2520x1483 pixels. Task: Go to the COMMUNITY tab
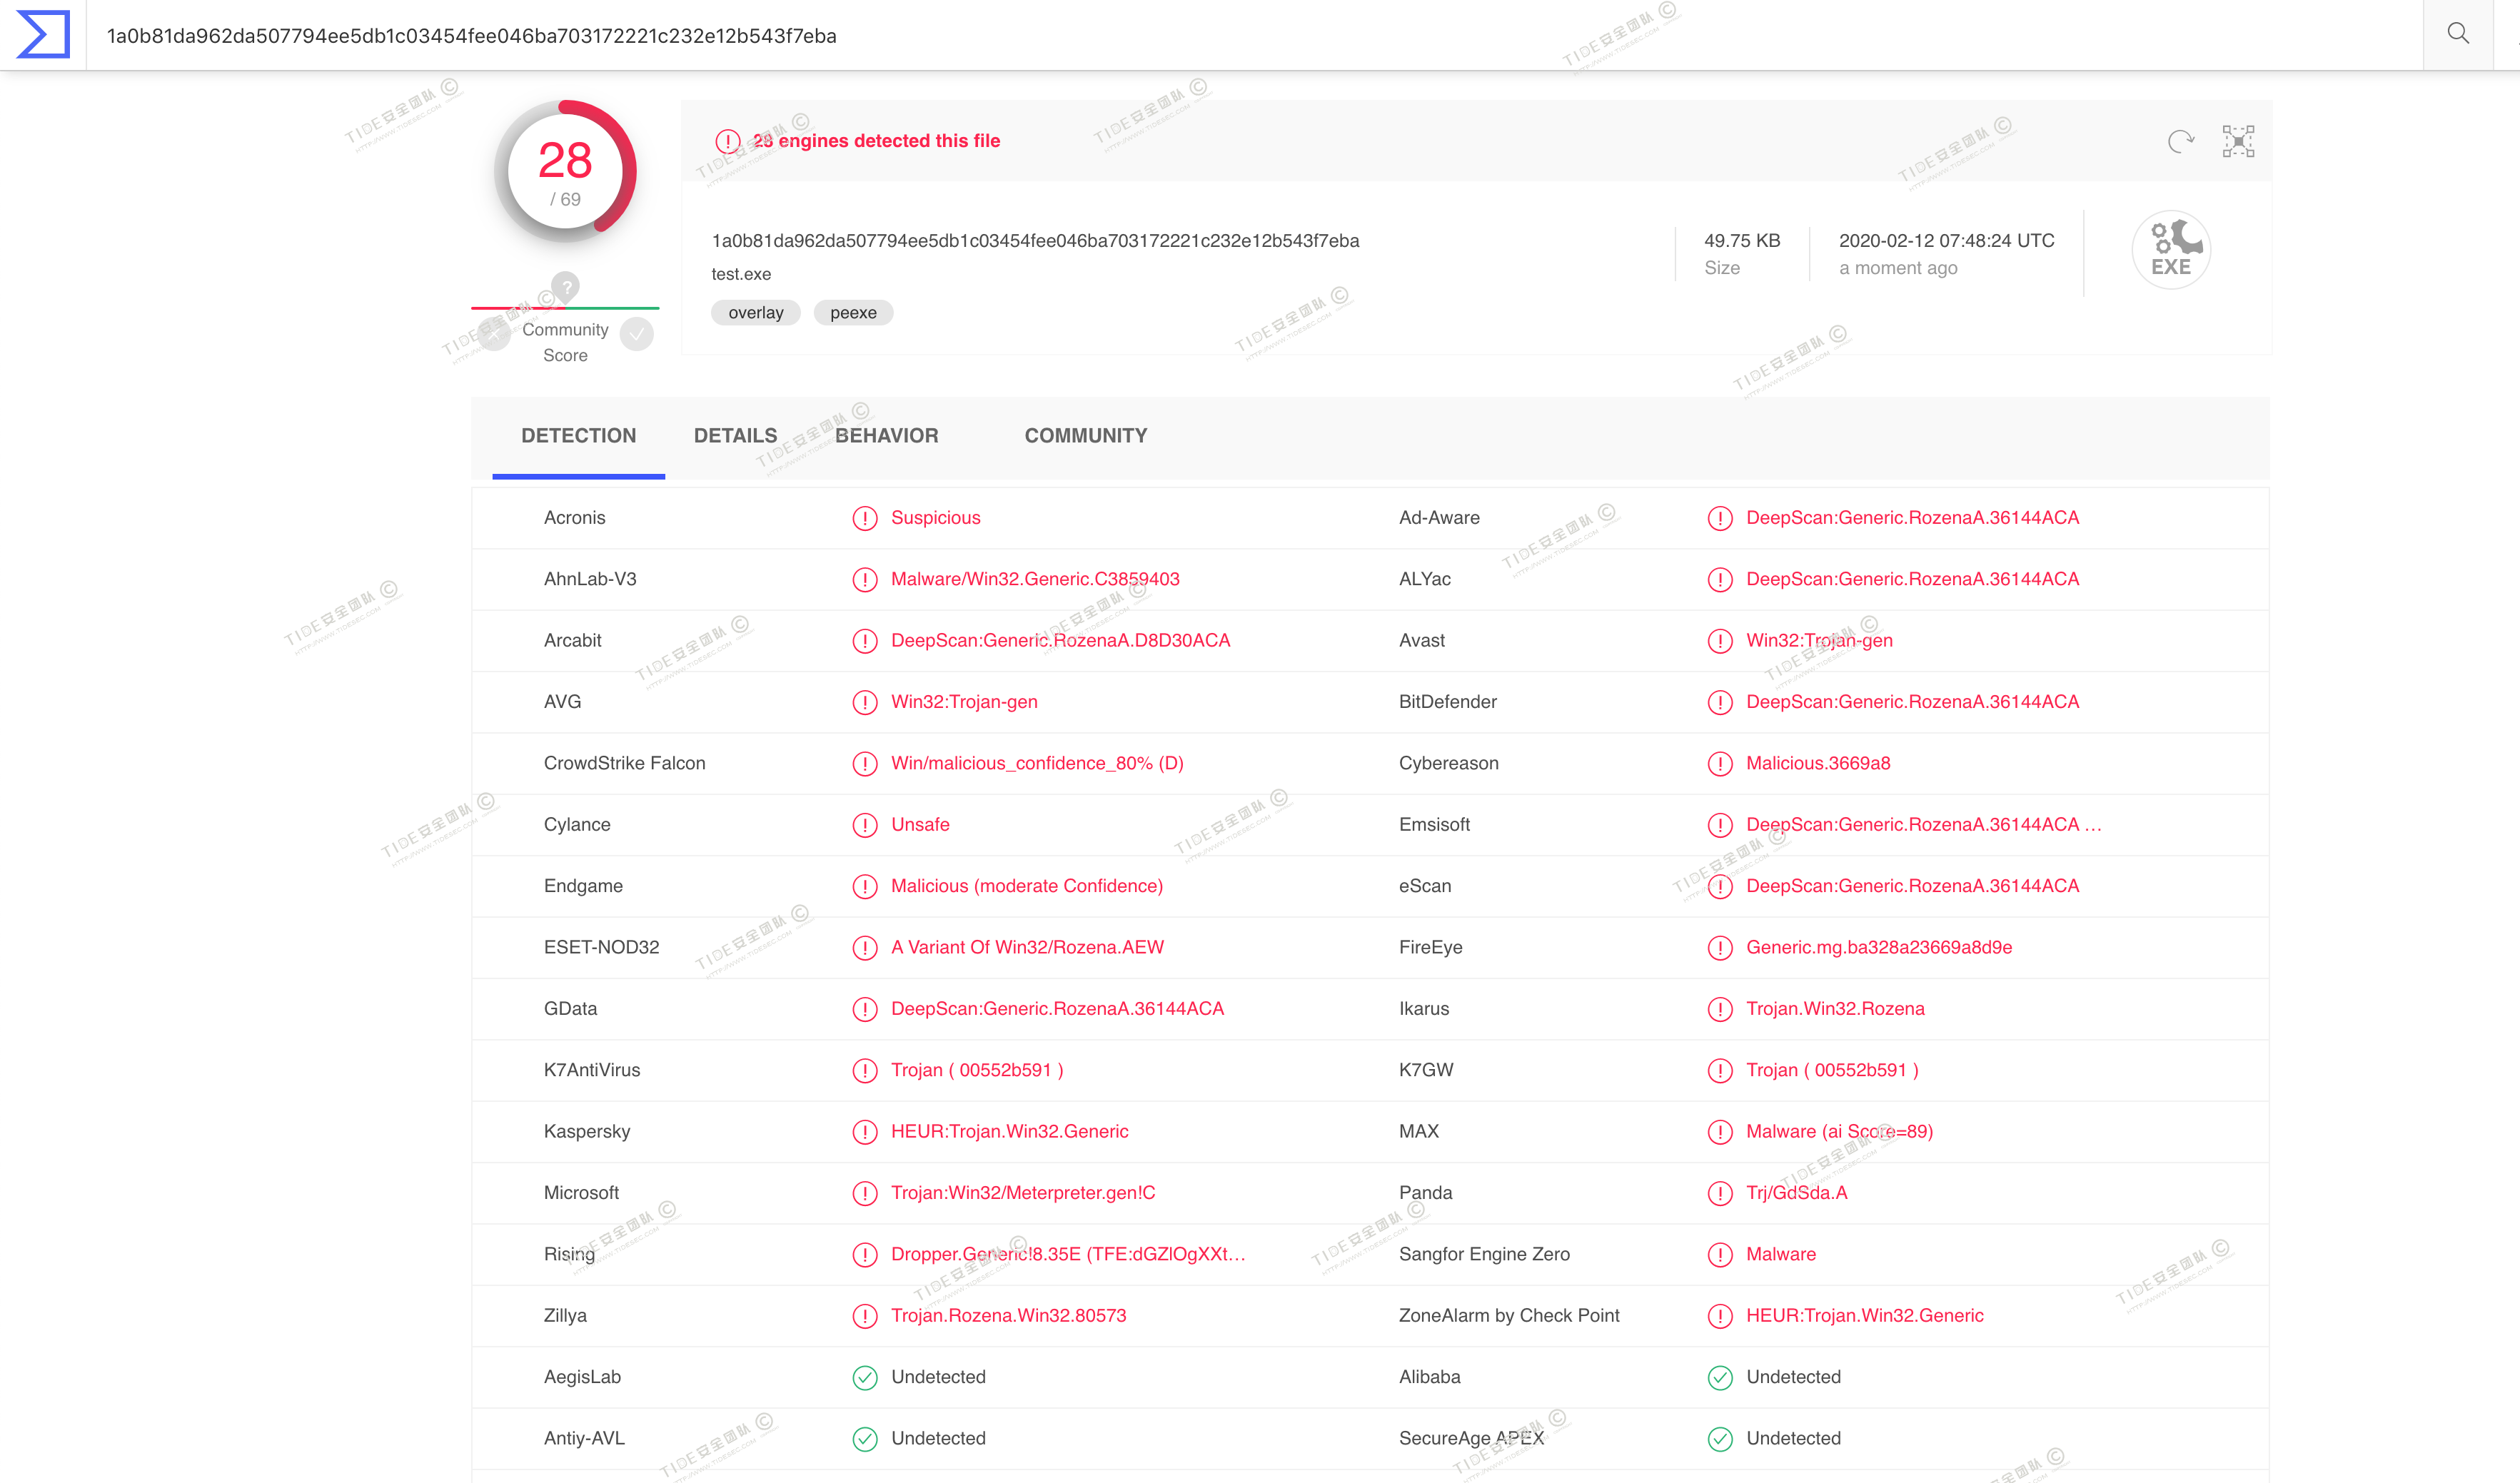point(1085,436)
